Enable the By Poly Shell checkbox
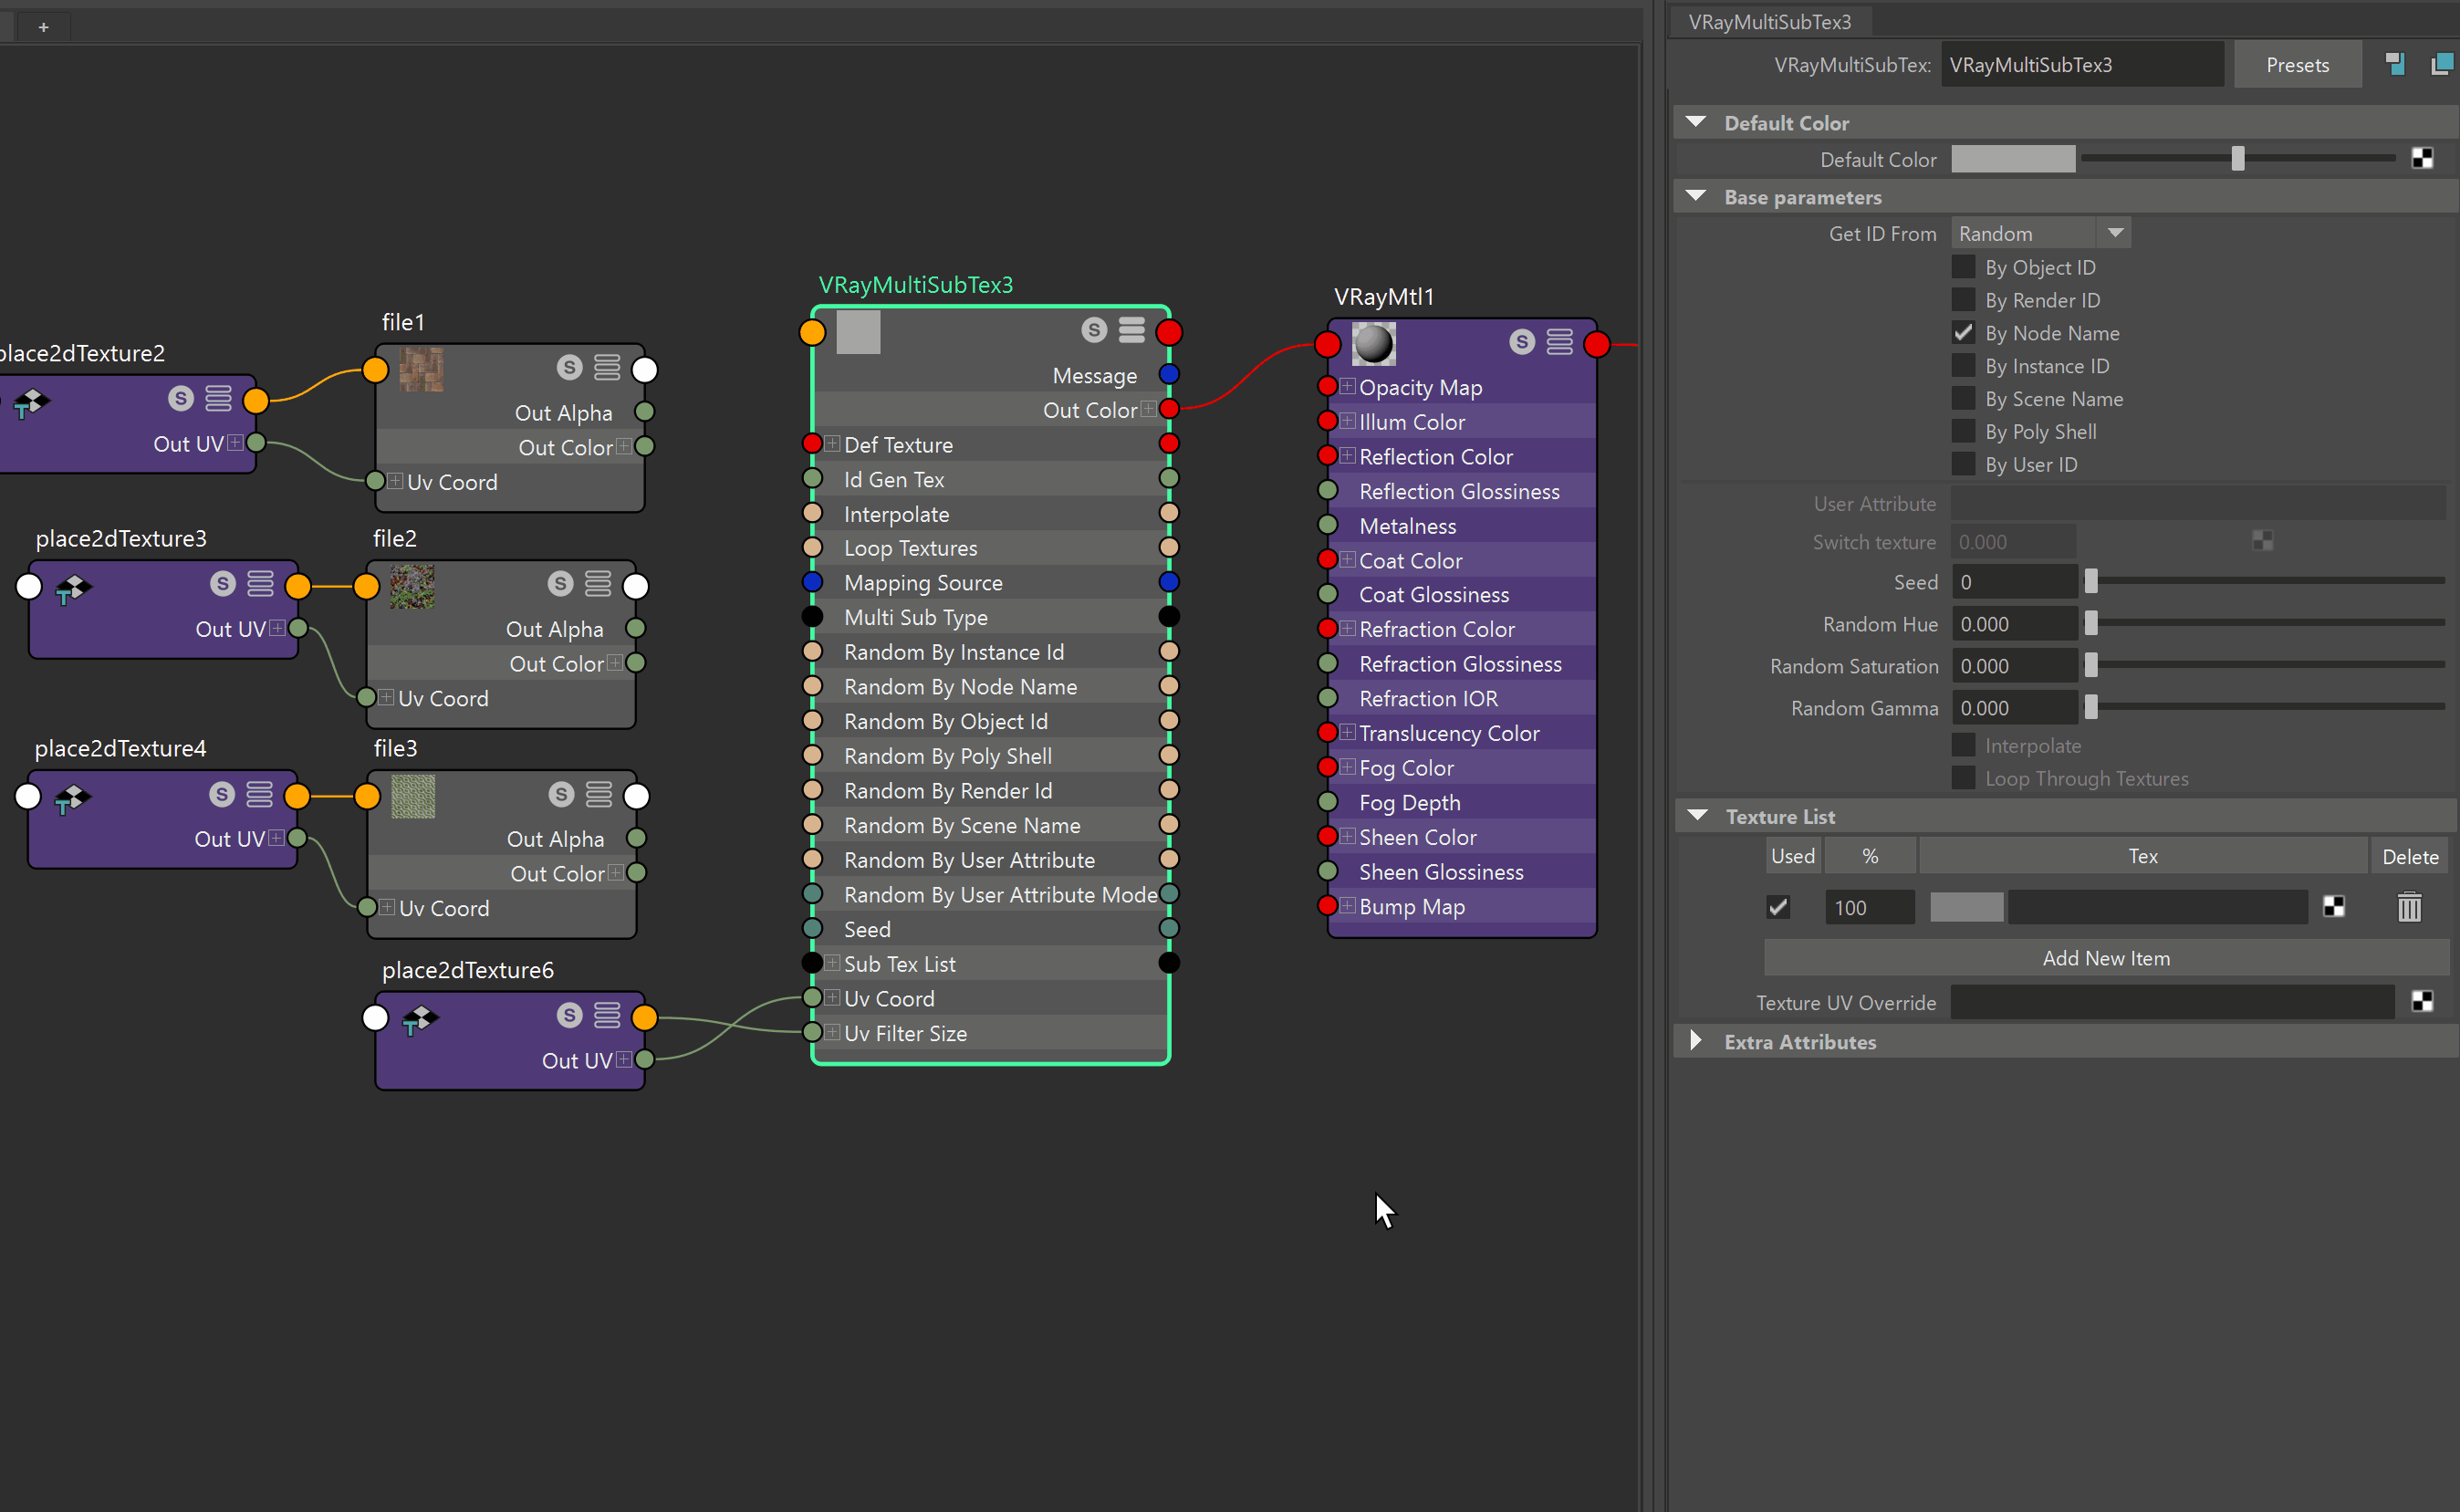Viewport: 2460px width, 1512px height. [x=1963, y=432]
